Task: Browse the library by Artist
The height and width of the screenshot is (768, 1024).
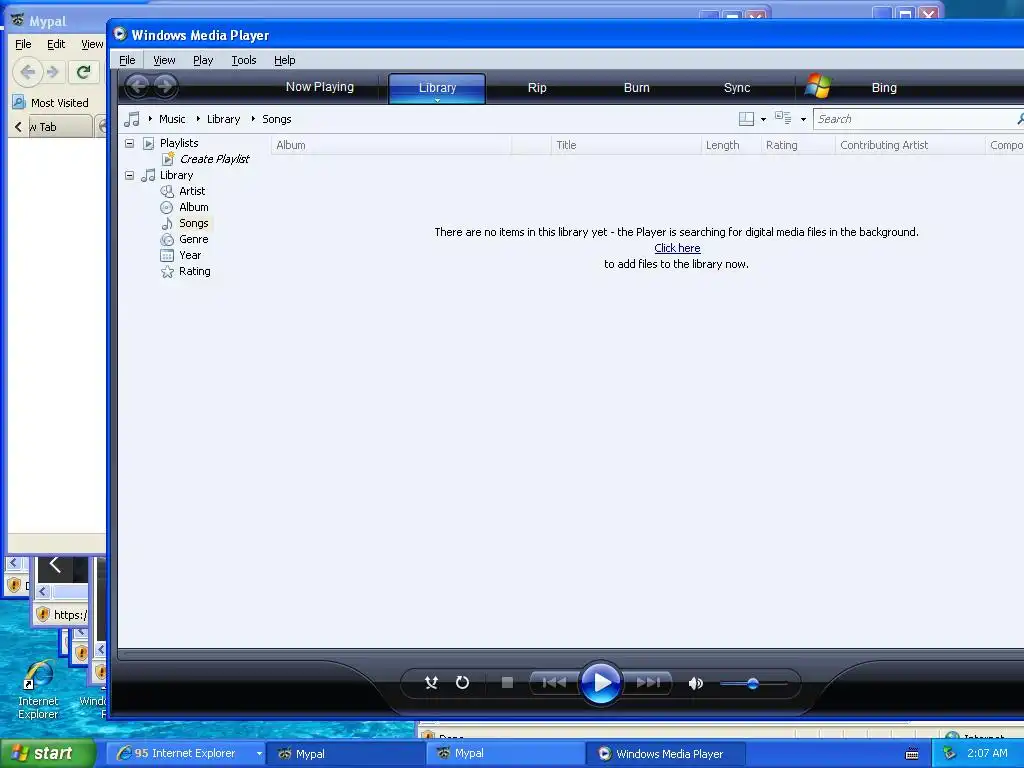Action: coord(192,191)
